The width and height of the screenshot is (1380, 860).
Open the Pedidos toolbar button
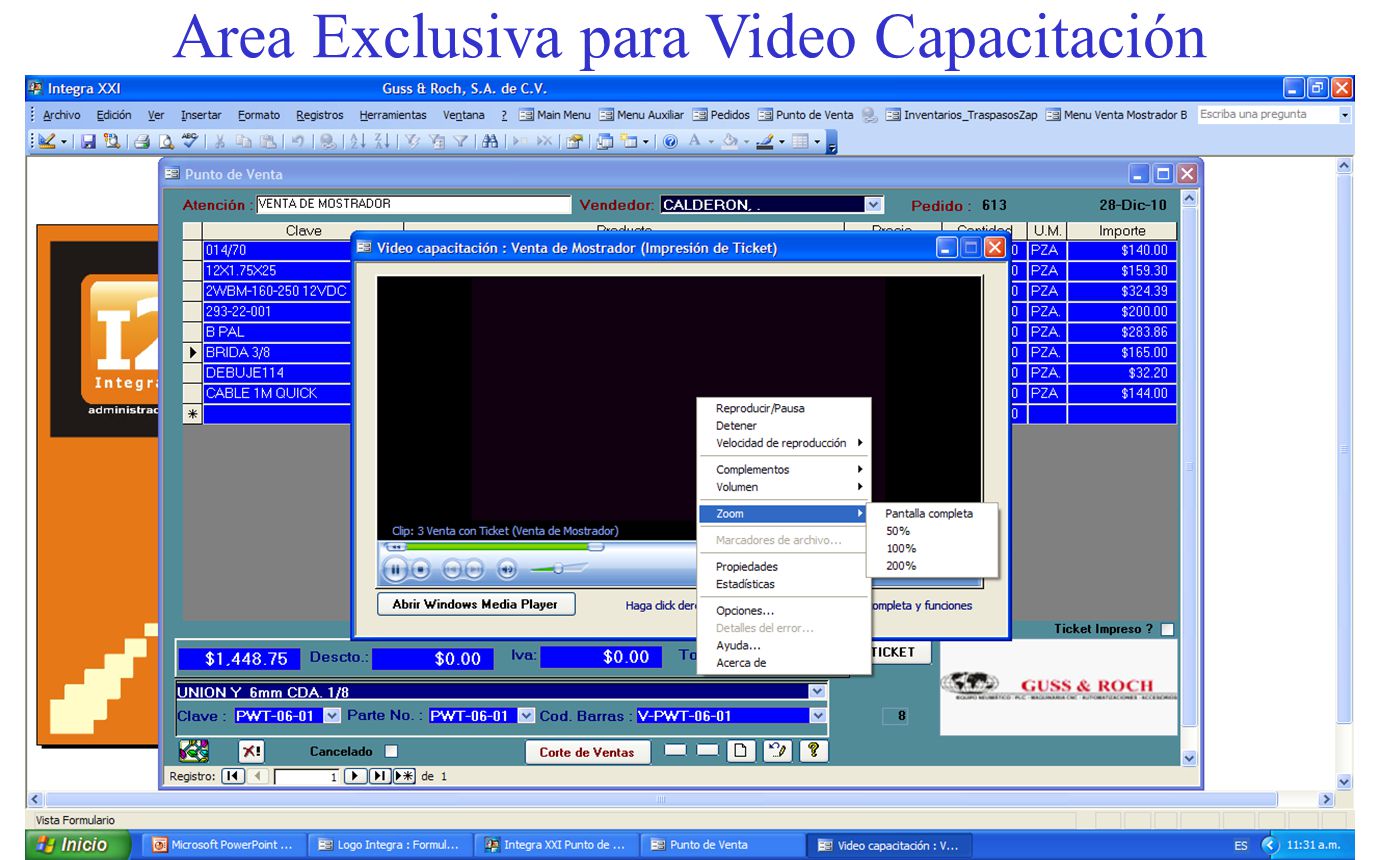[721, 115]
